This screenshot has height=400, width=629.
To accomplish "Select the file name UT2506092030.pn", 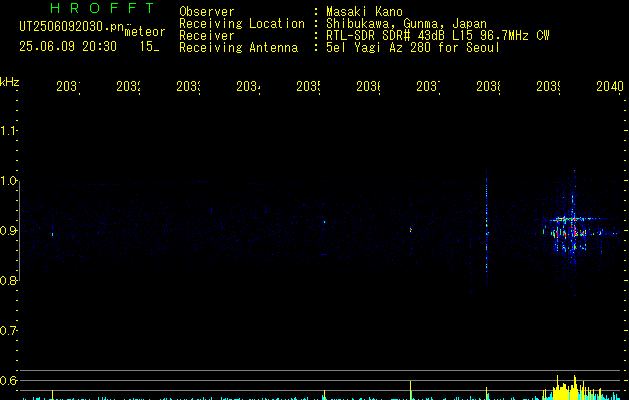I will click(x=72, y=27).
